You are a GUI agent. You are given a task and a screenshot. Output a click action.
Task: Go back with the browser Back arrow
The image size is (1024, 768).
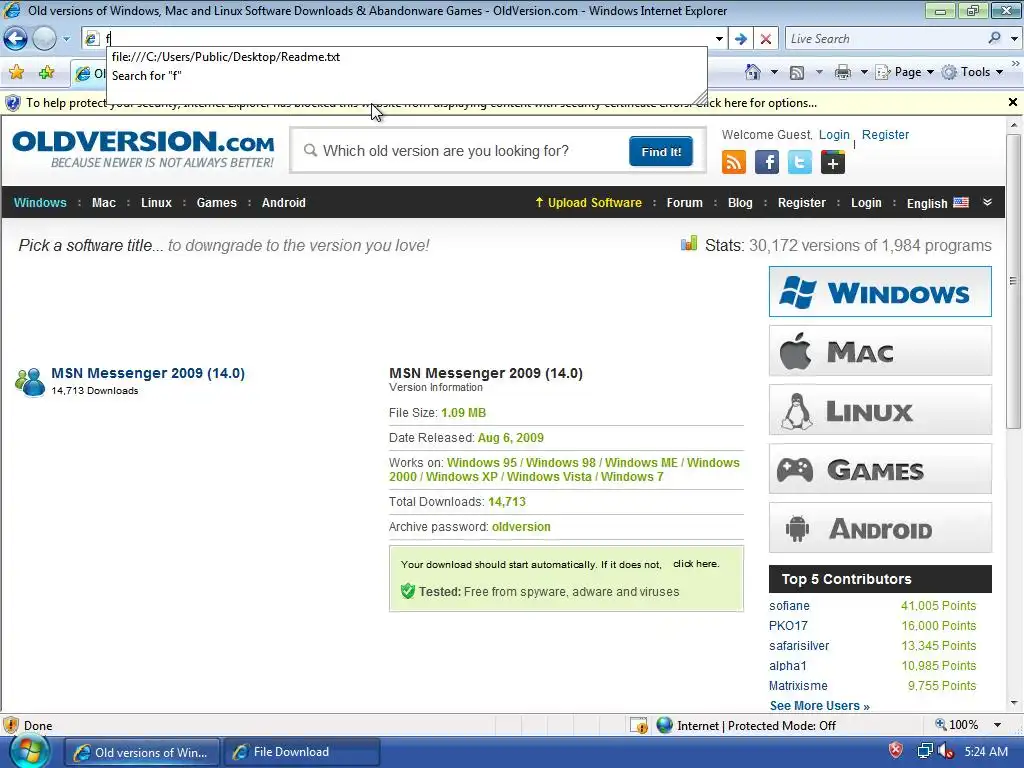click(x=16, y=39)
